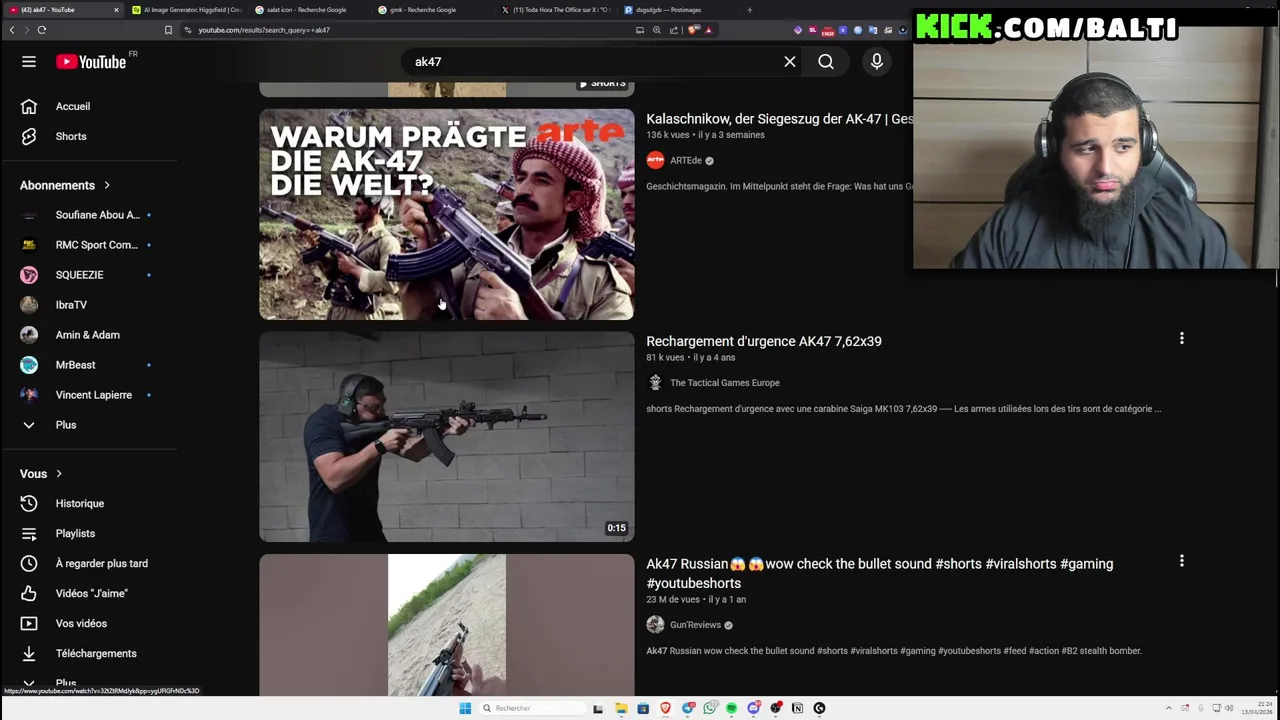The width and height of the screenshot is (1280, 720).
Task: Clear the search query with the X icon
Action: (790, 62)
